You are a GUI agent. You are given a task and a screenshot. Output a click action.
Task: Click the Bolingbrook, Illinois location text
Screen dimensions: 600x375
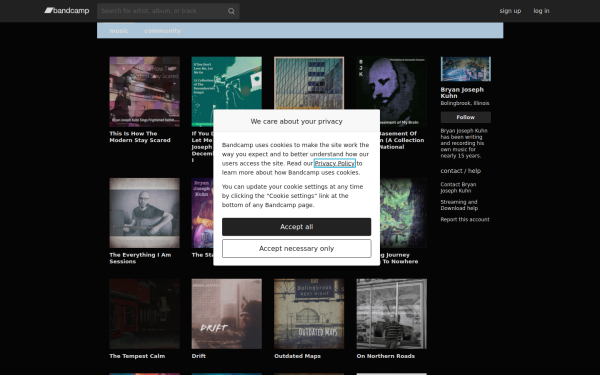[465, 103]
